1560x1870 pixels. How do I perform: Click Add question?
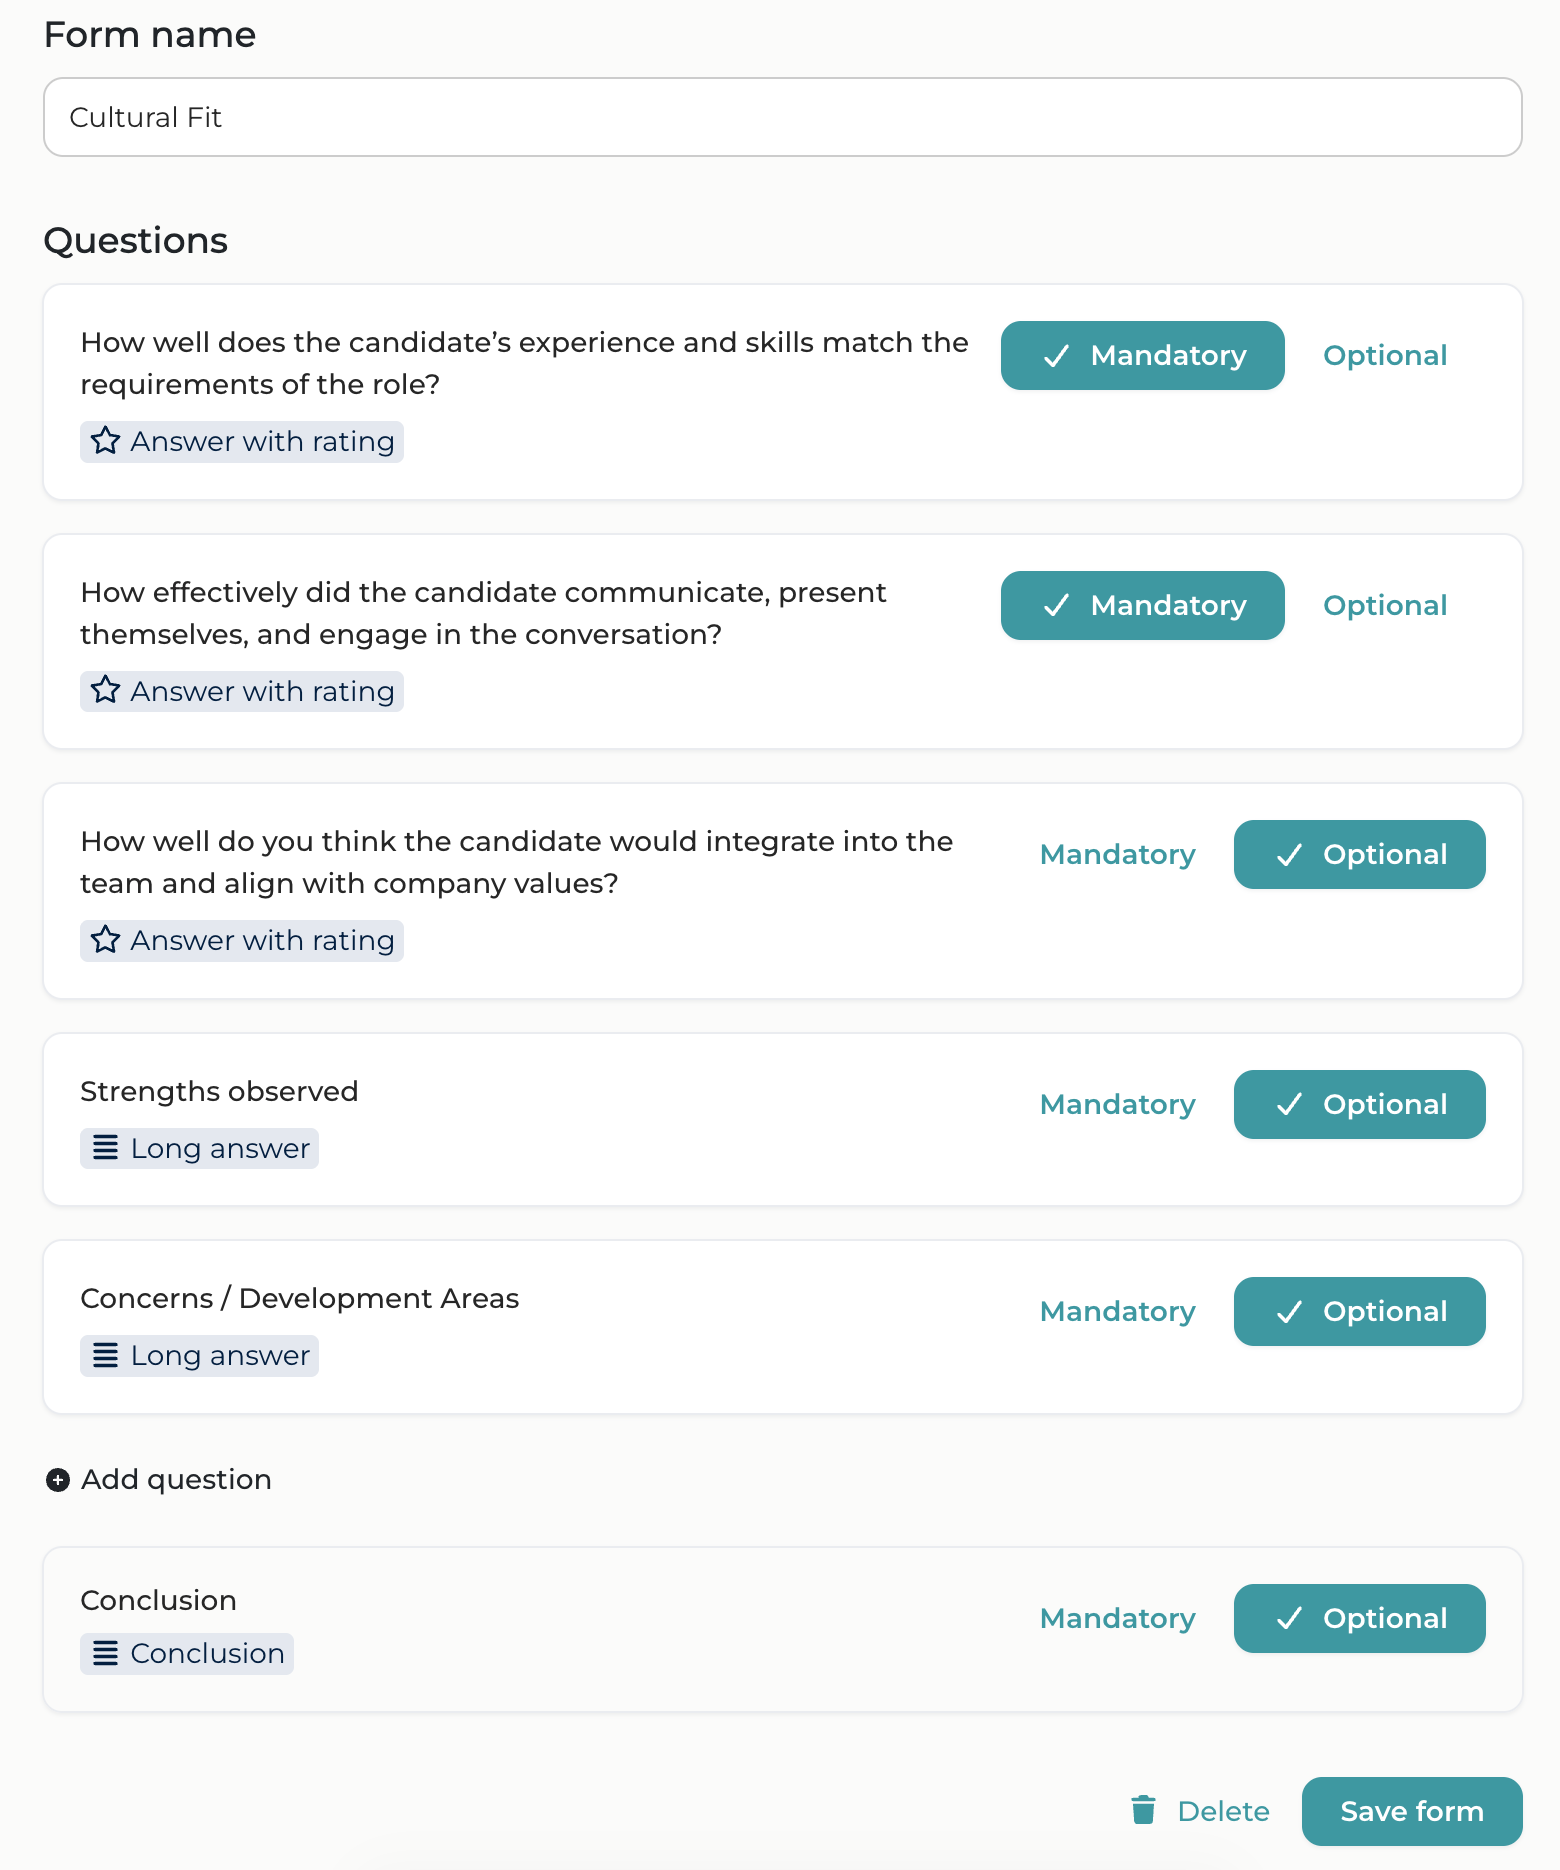point(175,1479)
